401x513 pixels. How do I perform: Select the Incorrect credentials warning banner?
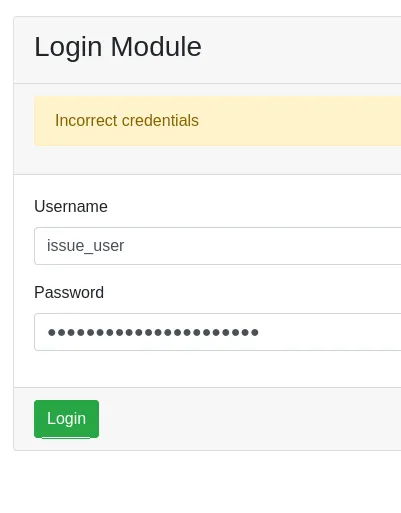coord(217,121)
